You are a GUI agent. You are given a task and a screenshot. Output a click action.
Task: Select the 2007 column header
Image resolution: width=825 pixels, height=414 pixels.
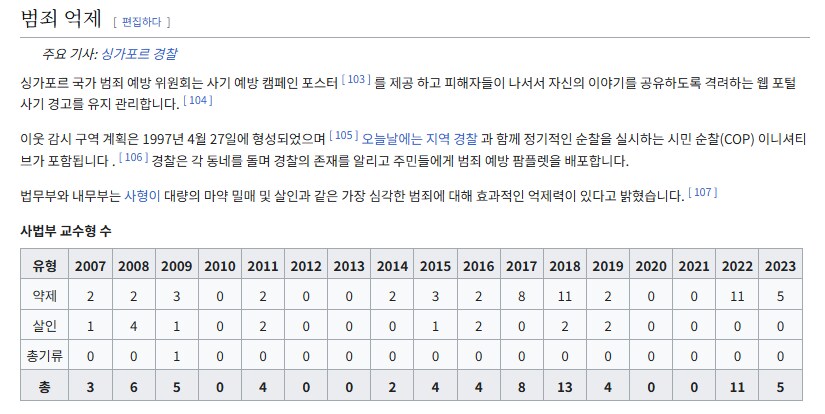[x=90, y=265]
